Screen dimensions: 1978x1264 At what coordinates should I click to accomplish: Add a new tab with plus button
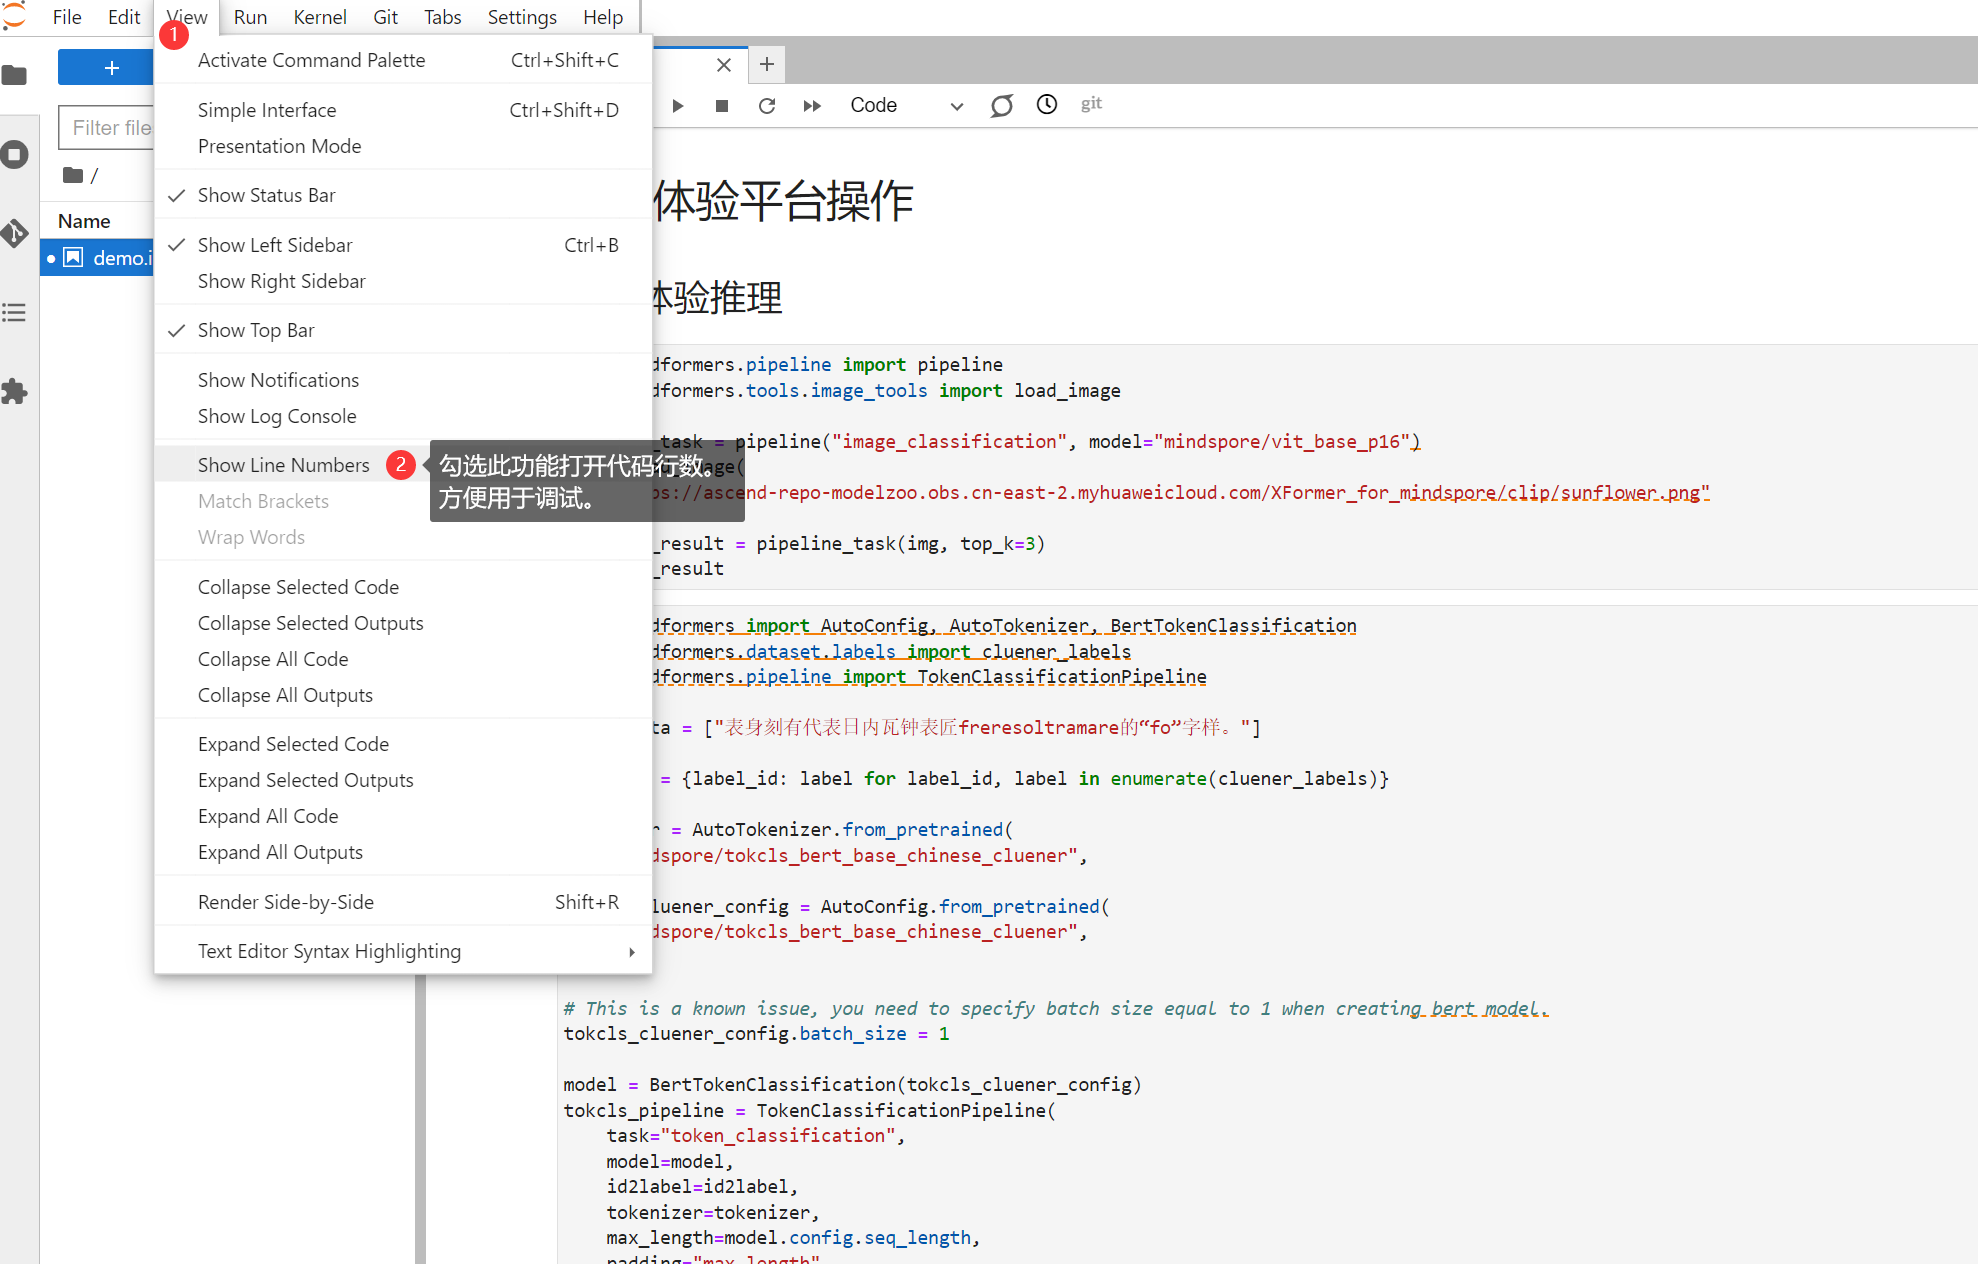click(767, 64)
